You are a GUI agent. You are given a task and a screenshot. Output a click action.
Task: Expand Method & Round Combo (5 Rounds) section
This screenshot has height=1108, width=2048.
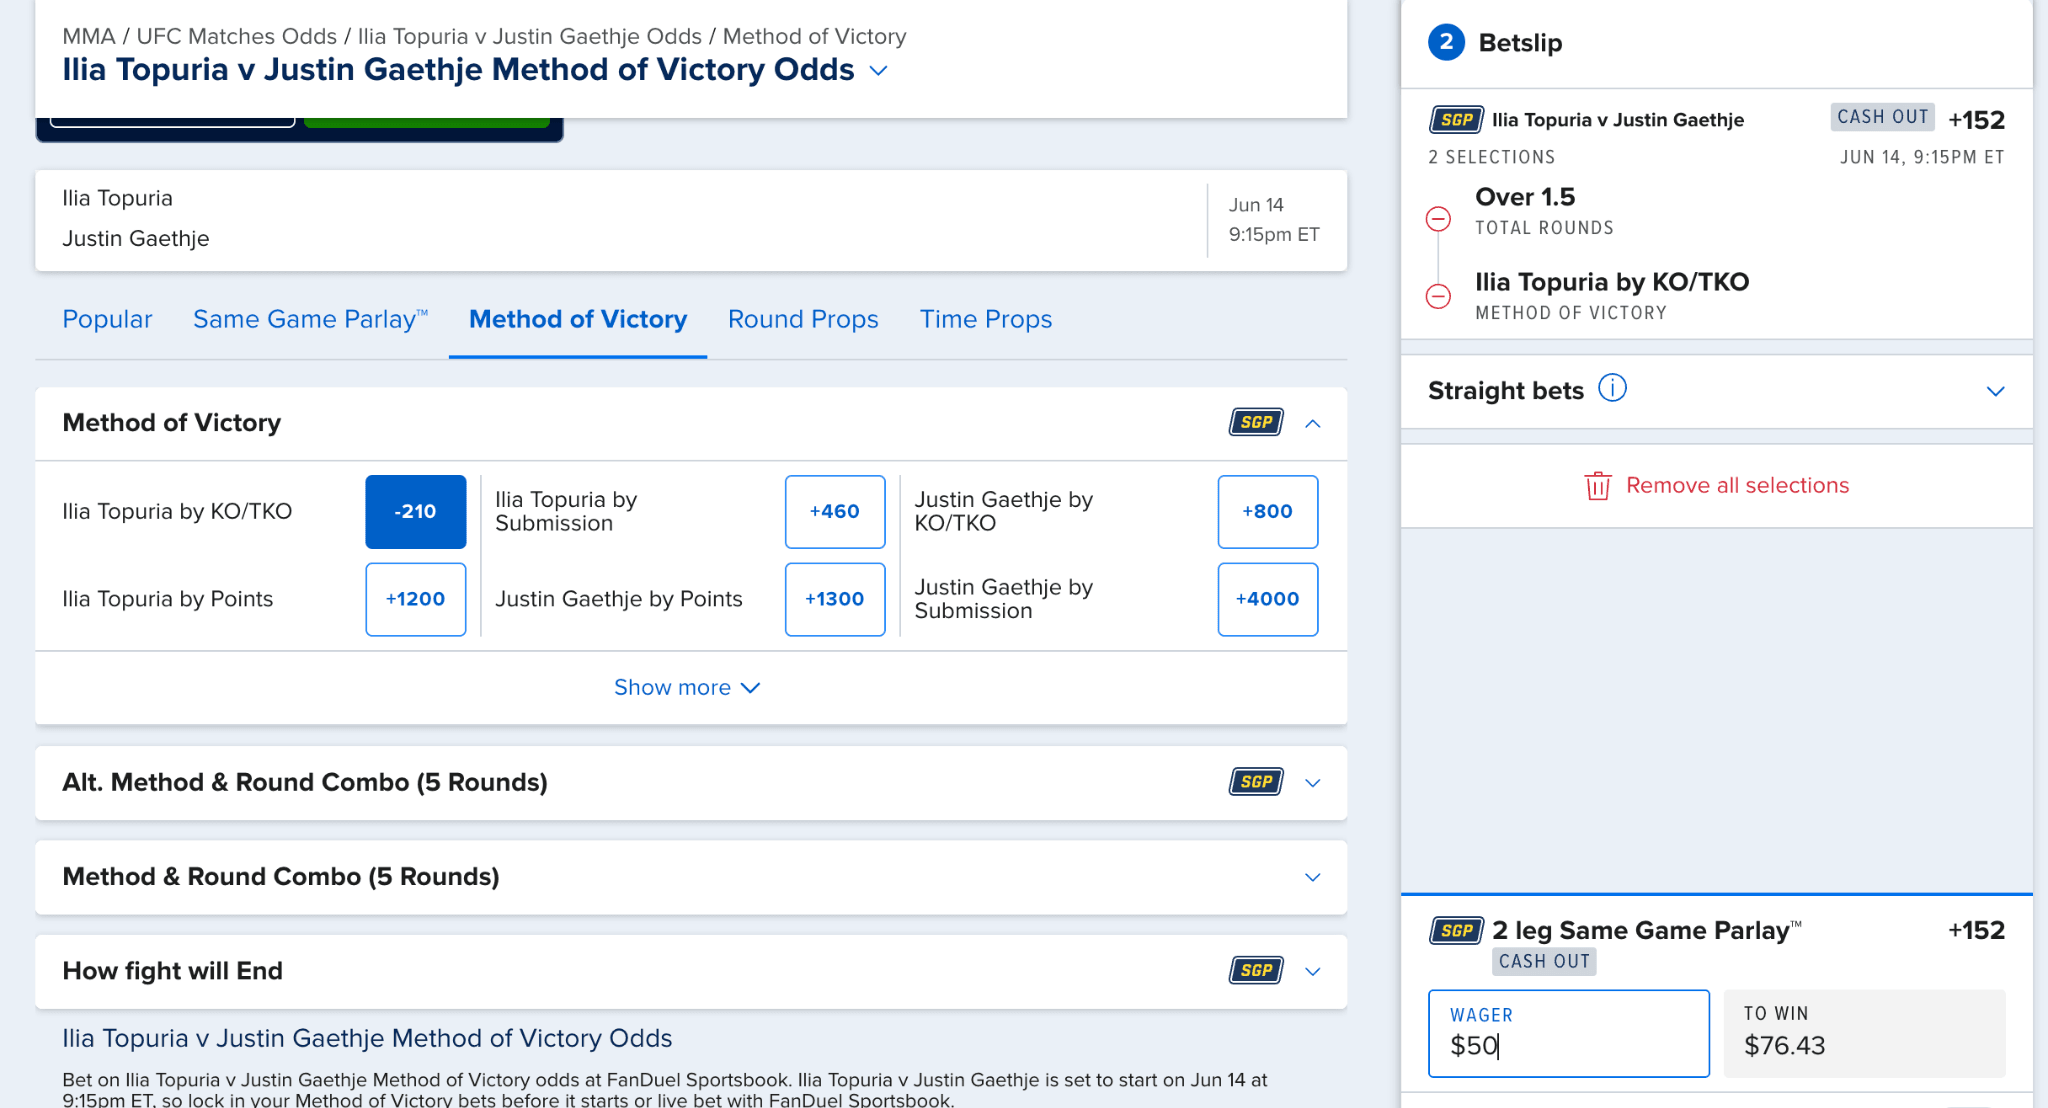tap(1312, 877)
